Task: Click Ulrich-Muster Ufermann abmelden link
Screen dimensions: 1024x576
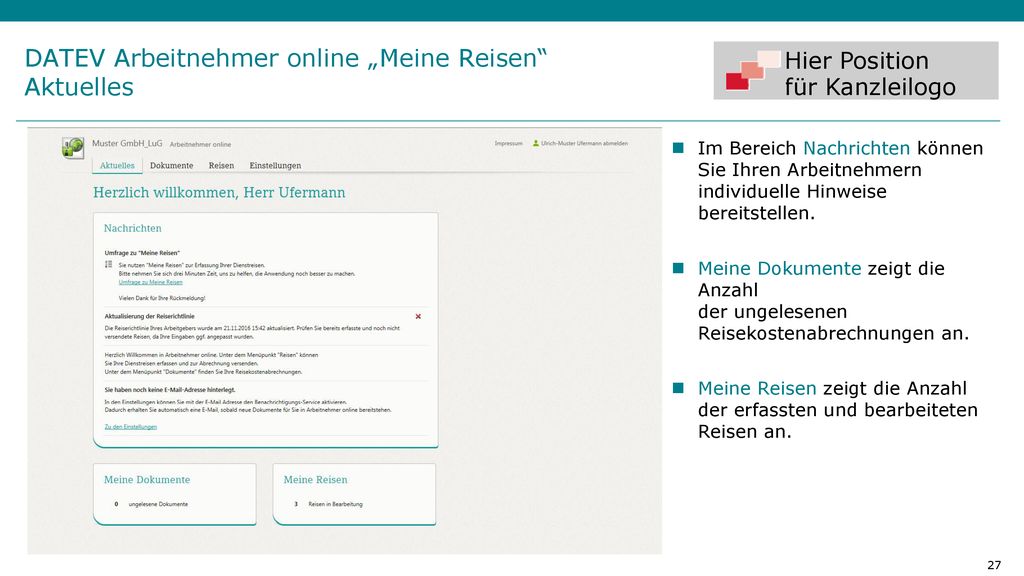Action: coord(584,143)
